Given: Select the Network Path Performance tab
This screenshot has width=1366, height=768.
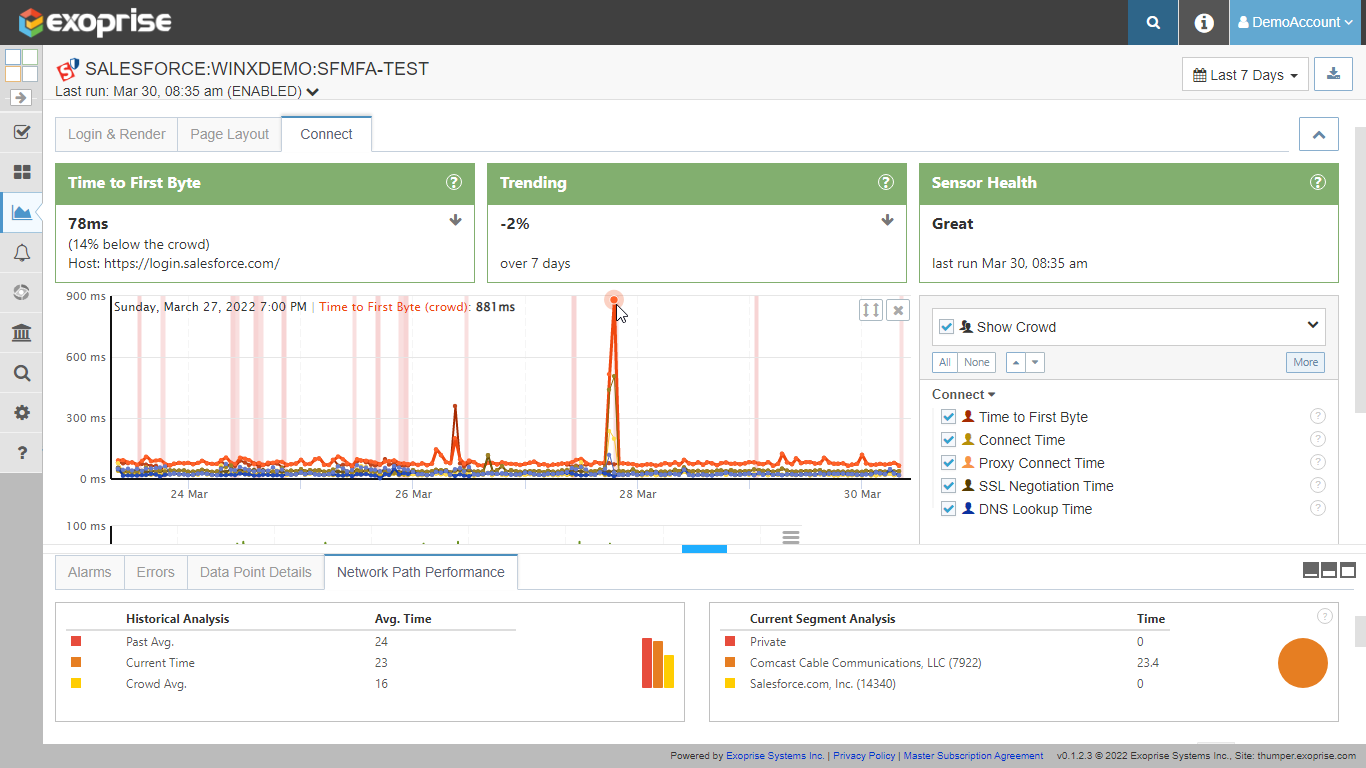Looking at the screenshot, I should pyautogui.click(x=421, y=572).
